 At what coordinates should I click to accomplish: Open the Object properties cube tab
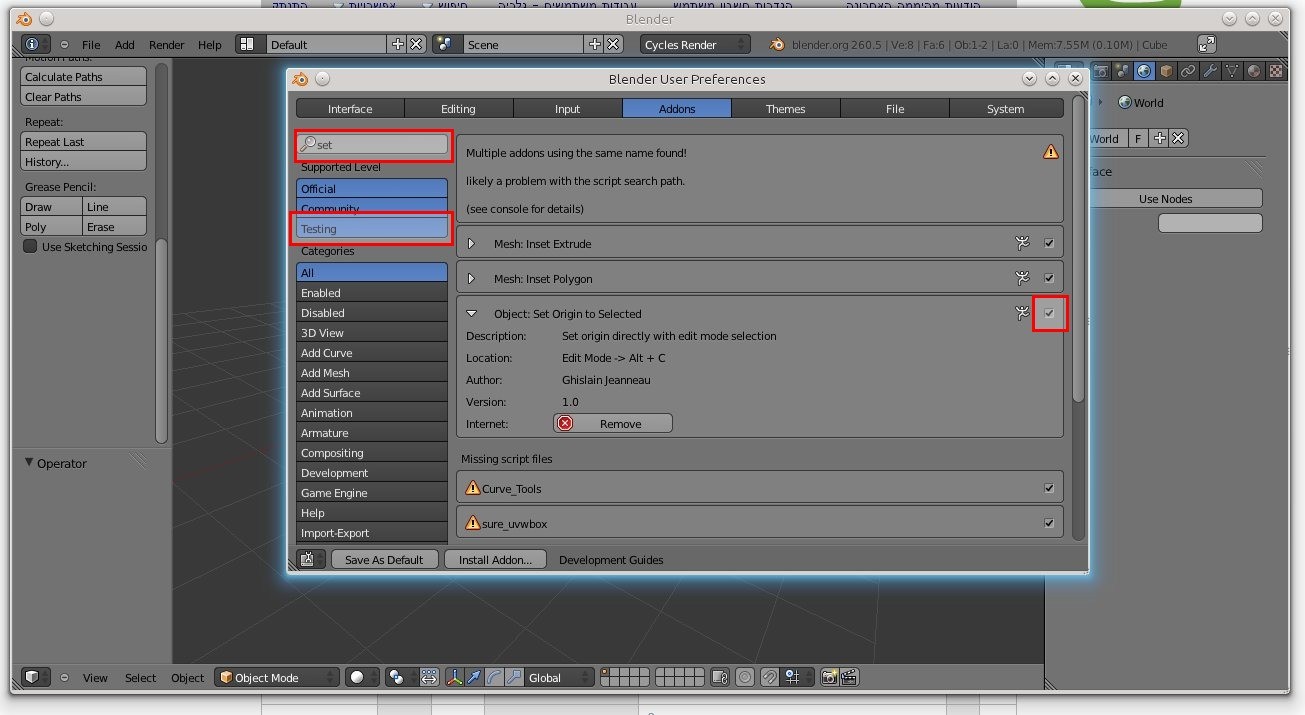click(x=1166, y=71)
